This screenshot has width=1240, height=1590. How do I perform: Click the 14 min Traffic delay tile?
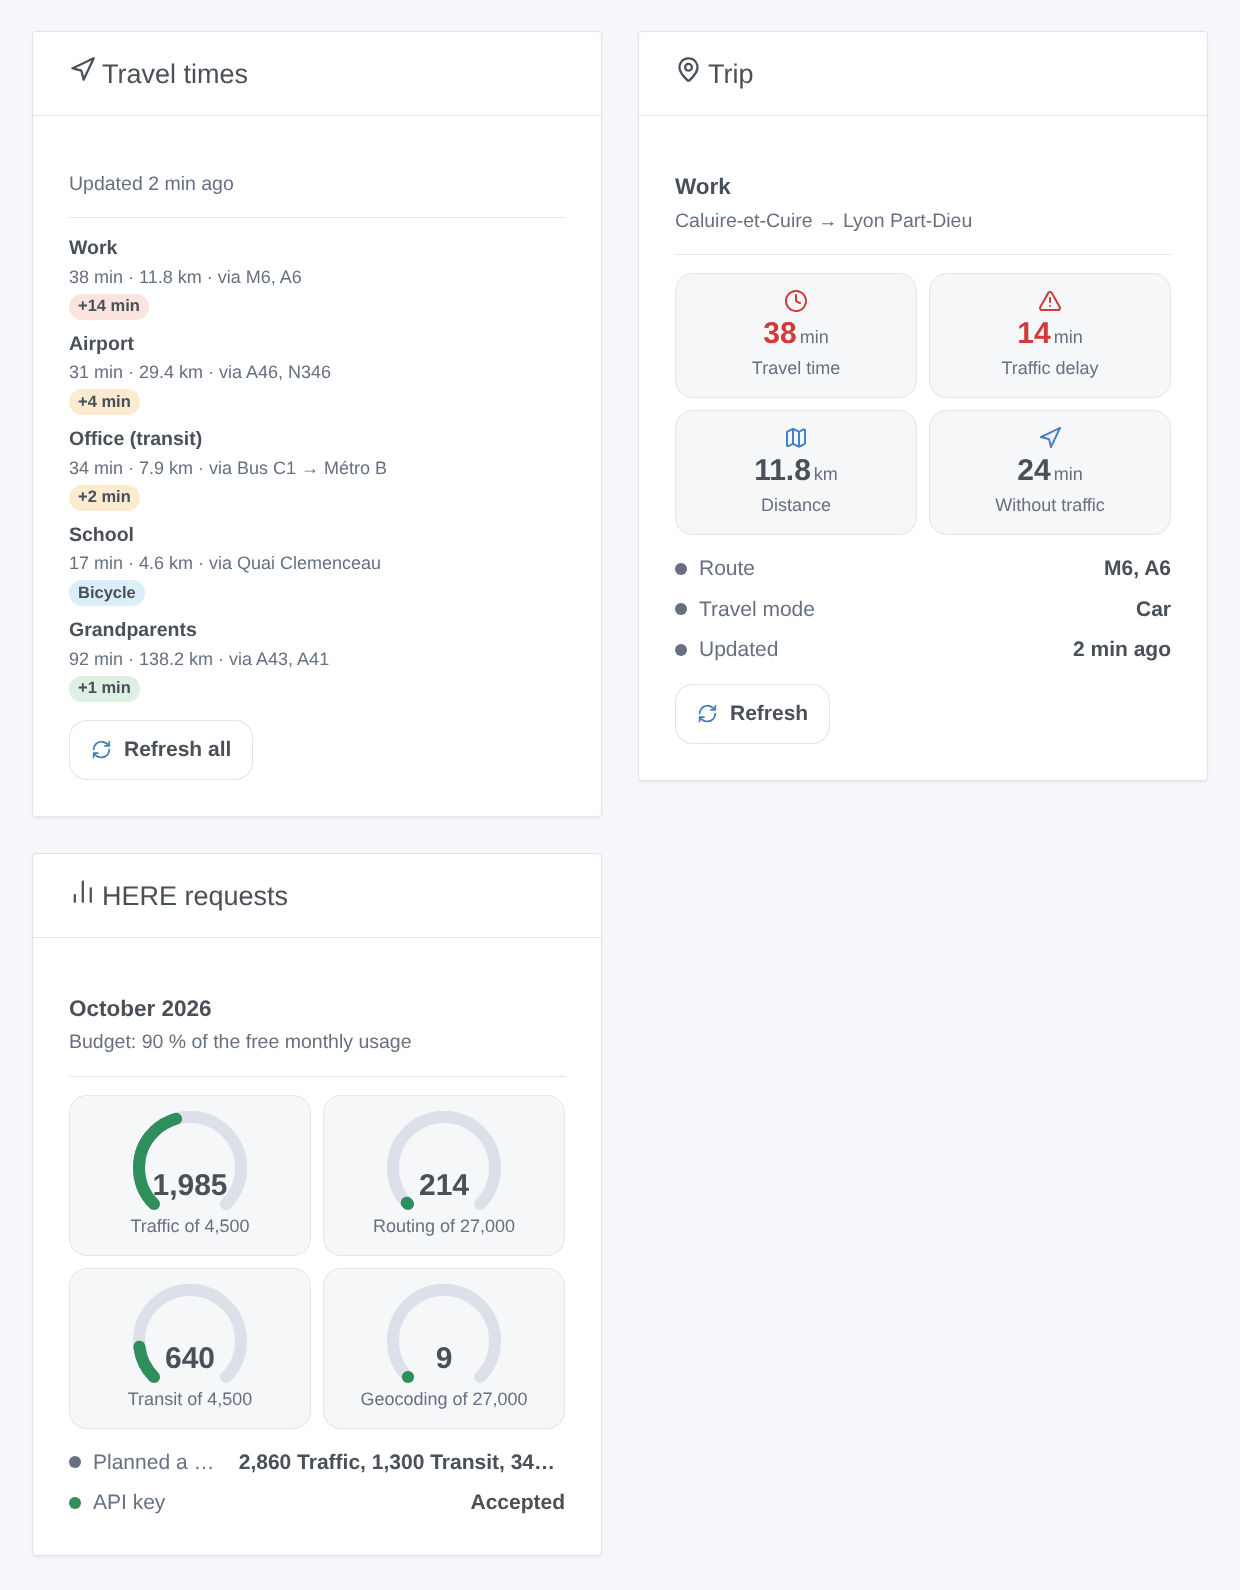coord(1050,335)
